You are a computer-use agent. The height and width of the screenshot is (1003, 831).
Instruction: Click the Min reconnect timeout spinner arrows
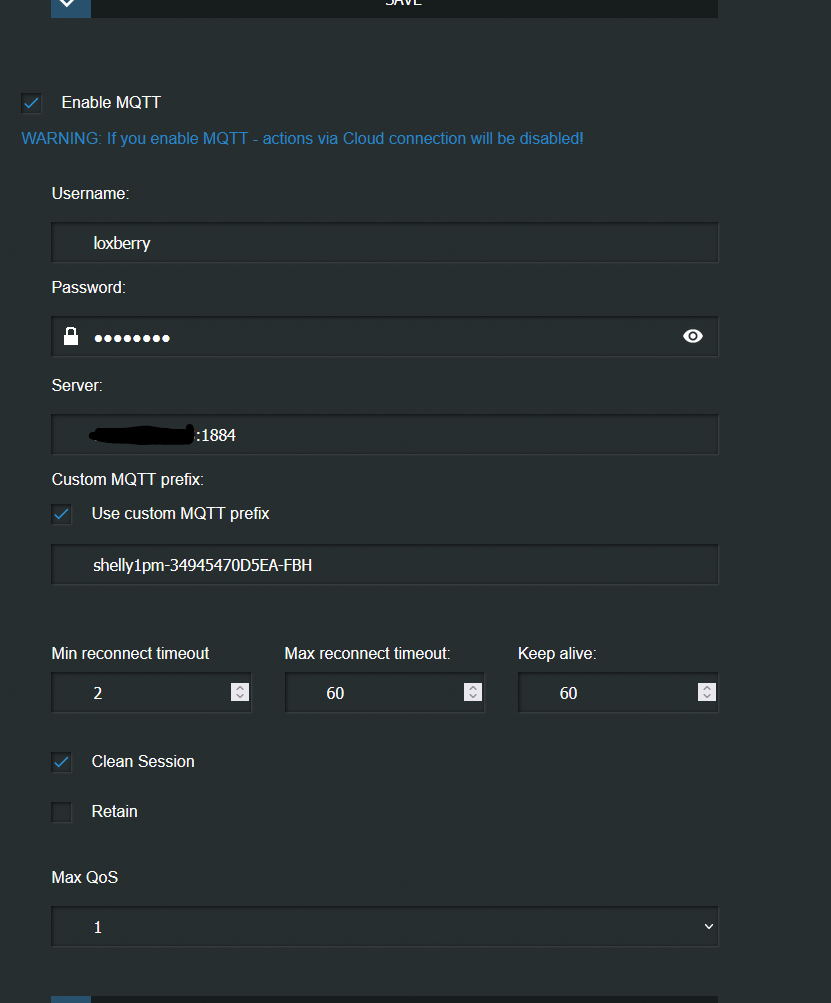pos(240,692)
